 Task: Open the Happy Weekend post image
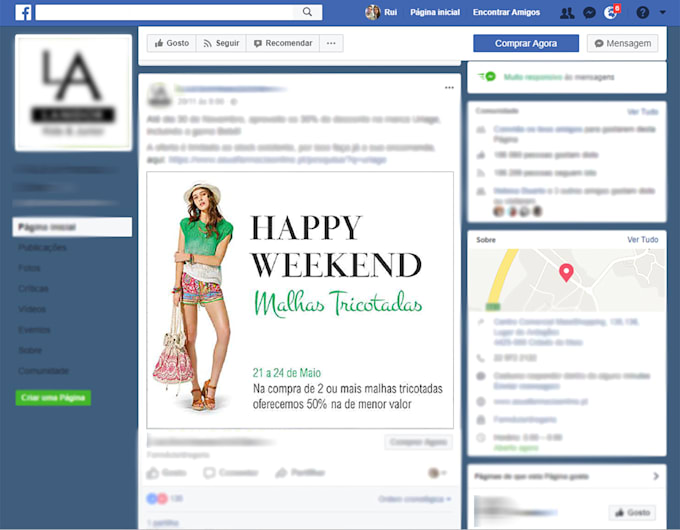click(300, 300)
